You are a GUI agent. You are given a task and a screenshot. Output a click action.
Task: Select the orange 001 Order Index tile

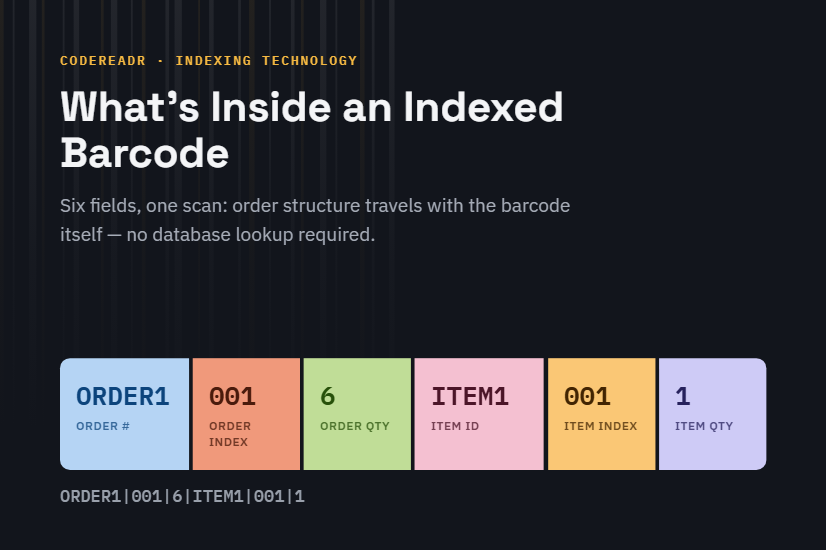tap(247, 414)
